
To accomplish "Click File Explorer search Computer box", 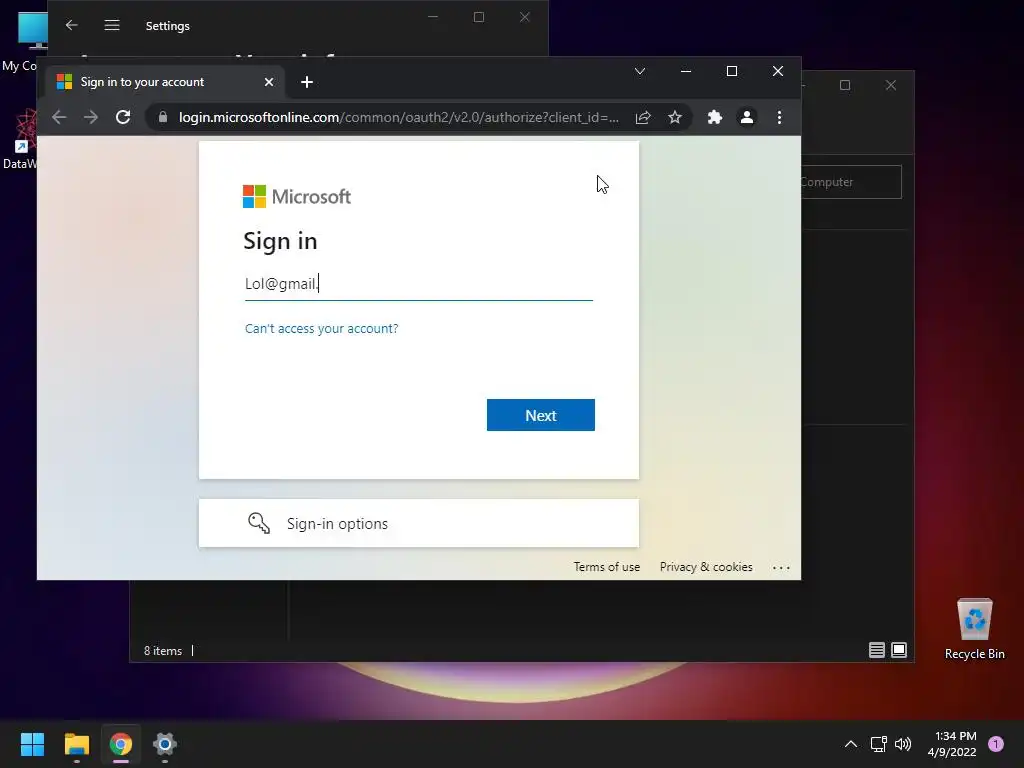I will coord(851,182).
